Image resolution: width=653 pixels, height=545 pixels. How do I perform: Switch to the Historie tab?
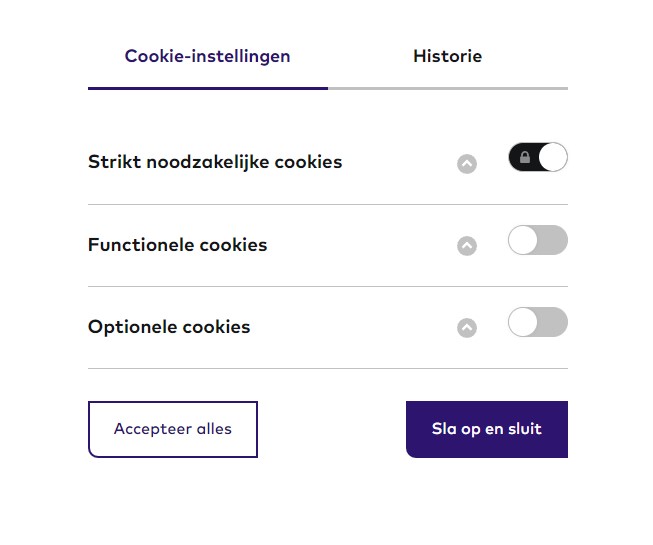pyautogui.click(x=447, y=56)
